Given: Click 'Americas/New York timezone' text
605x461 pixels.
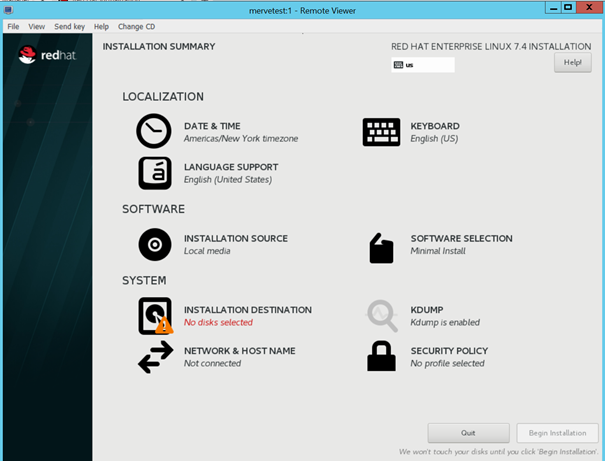Looking at the screenshot, I should pos(241,138).
